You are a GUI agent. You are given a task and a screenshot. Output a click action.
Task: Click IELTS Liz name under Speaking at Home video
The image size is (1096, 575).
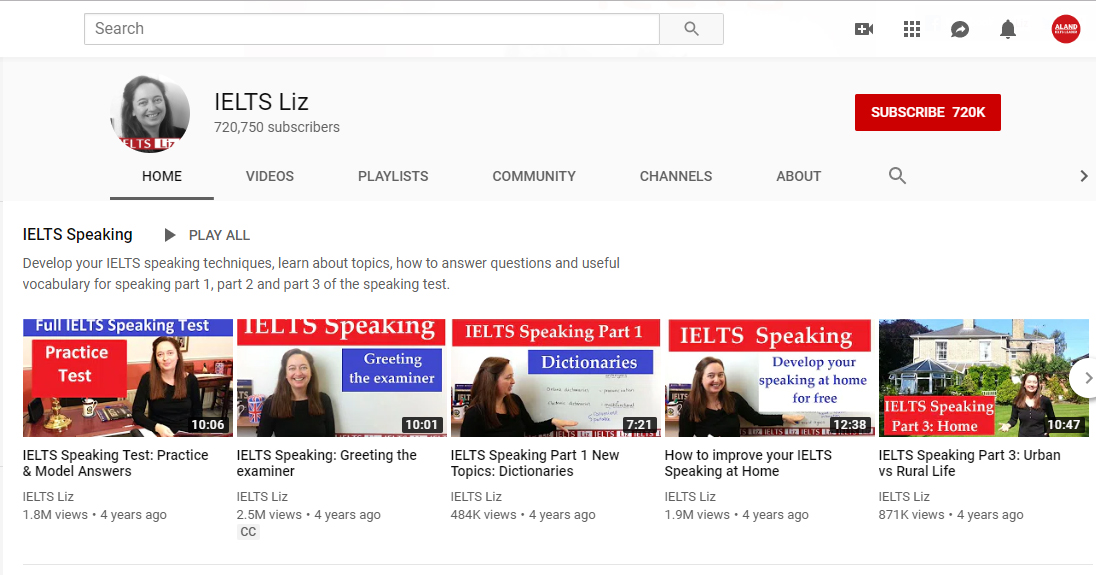click(690, 497)
